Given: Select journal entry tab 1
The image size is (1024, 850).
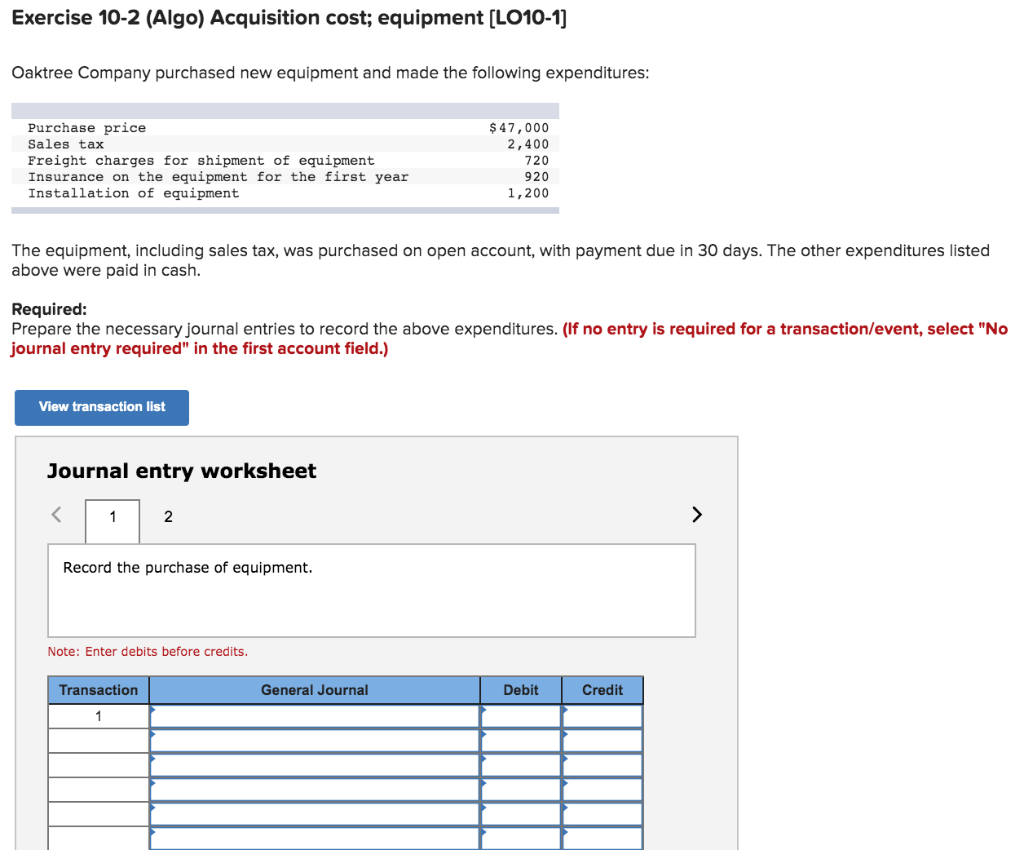Looking at the screenshot, I should 111,517.
